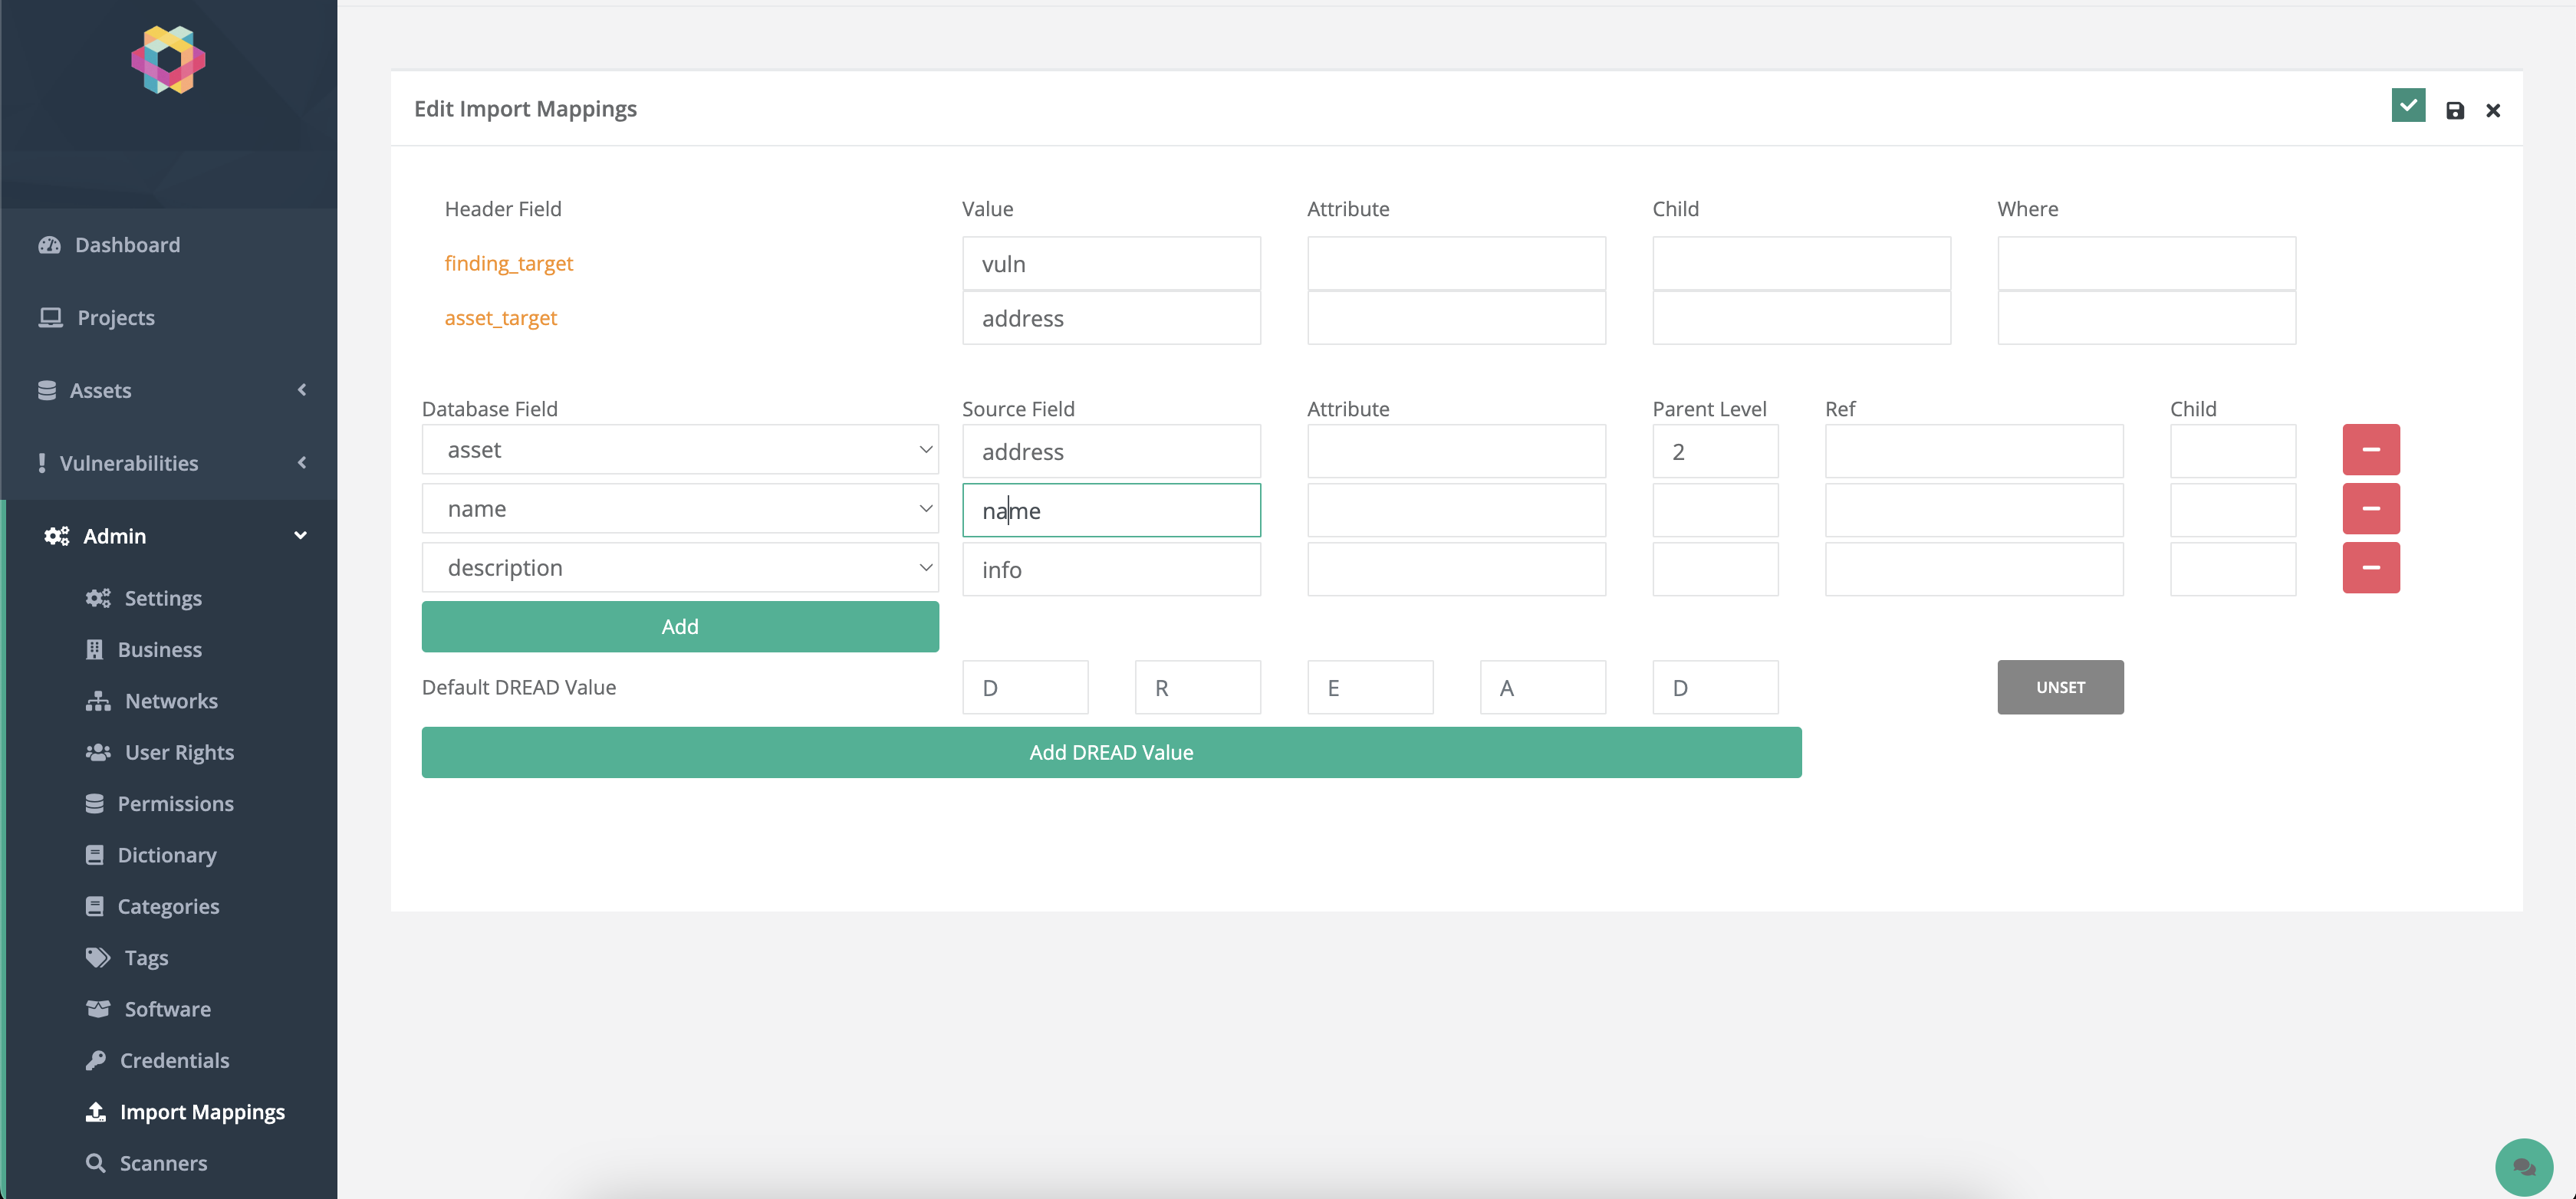Click the vuln value field

[1111, 264]
